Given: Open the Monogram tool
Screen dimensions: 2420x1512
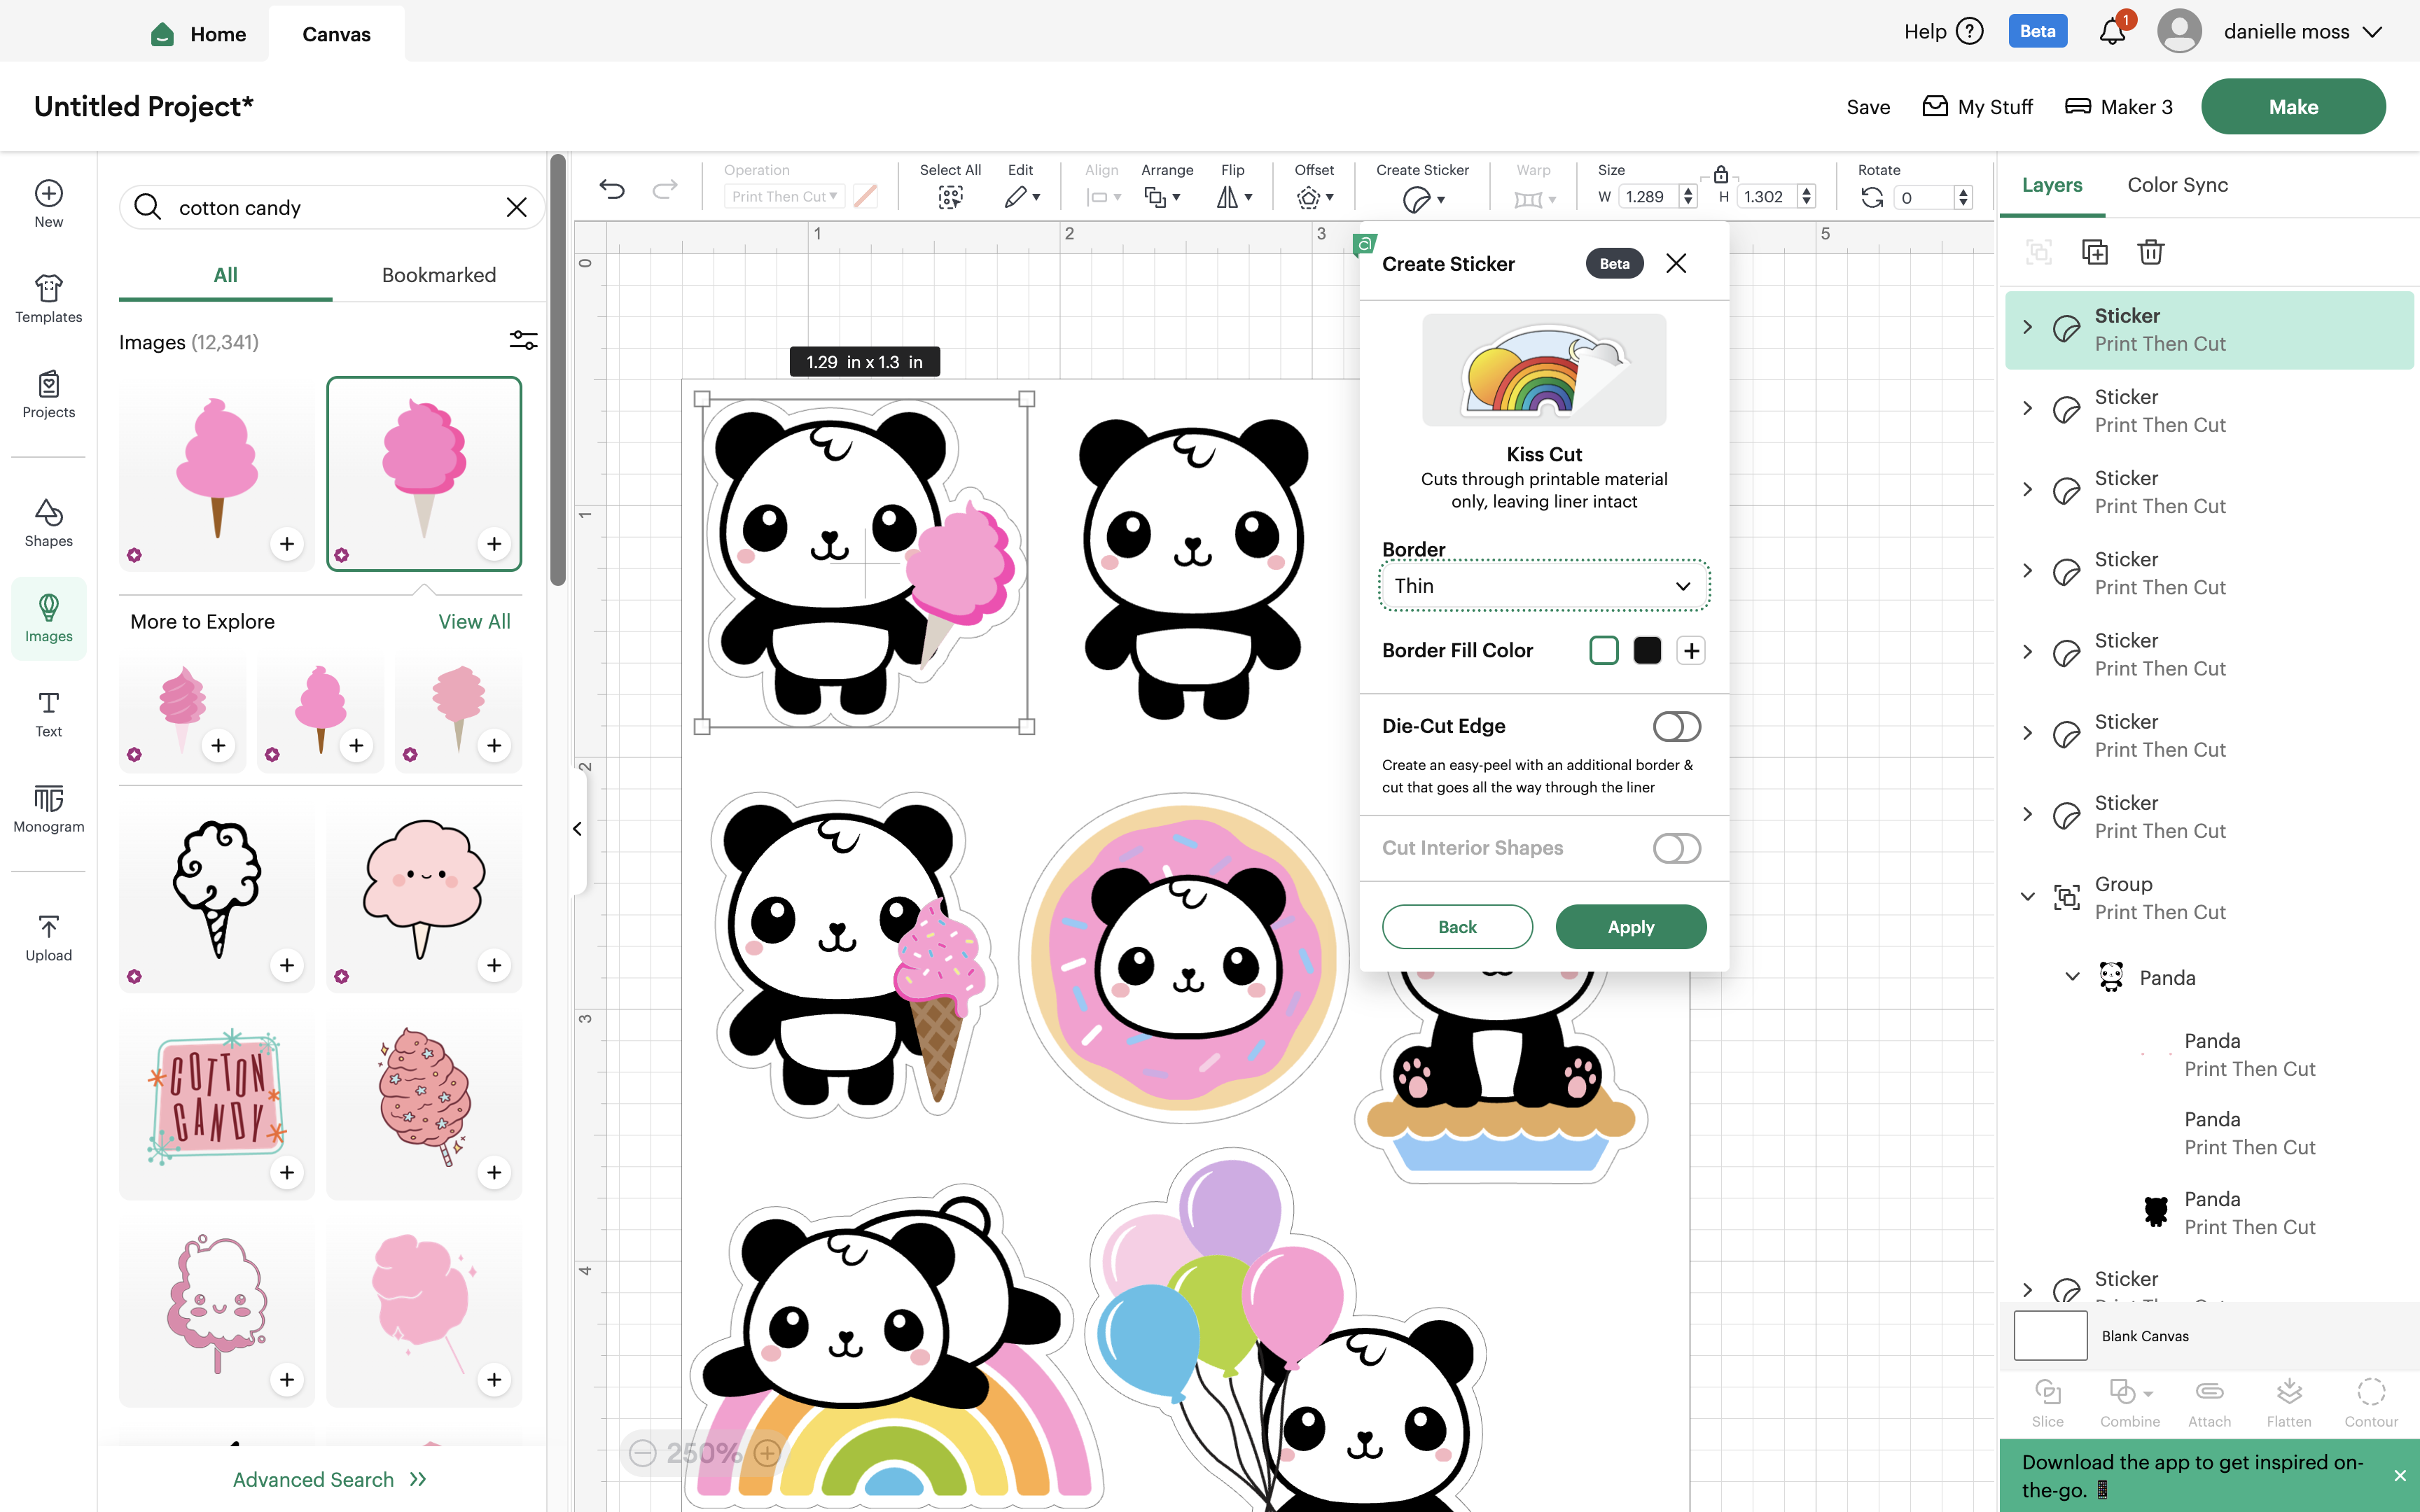Looking at the screenshot, I should tap(48, 809).
